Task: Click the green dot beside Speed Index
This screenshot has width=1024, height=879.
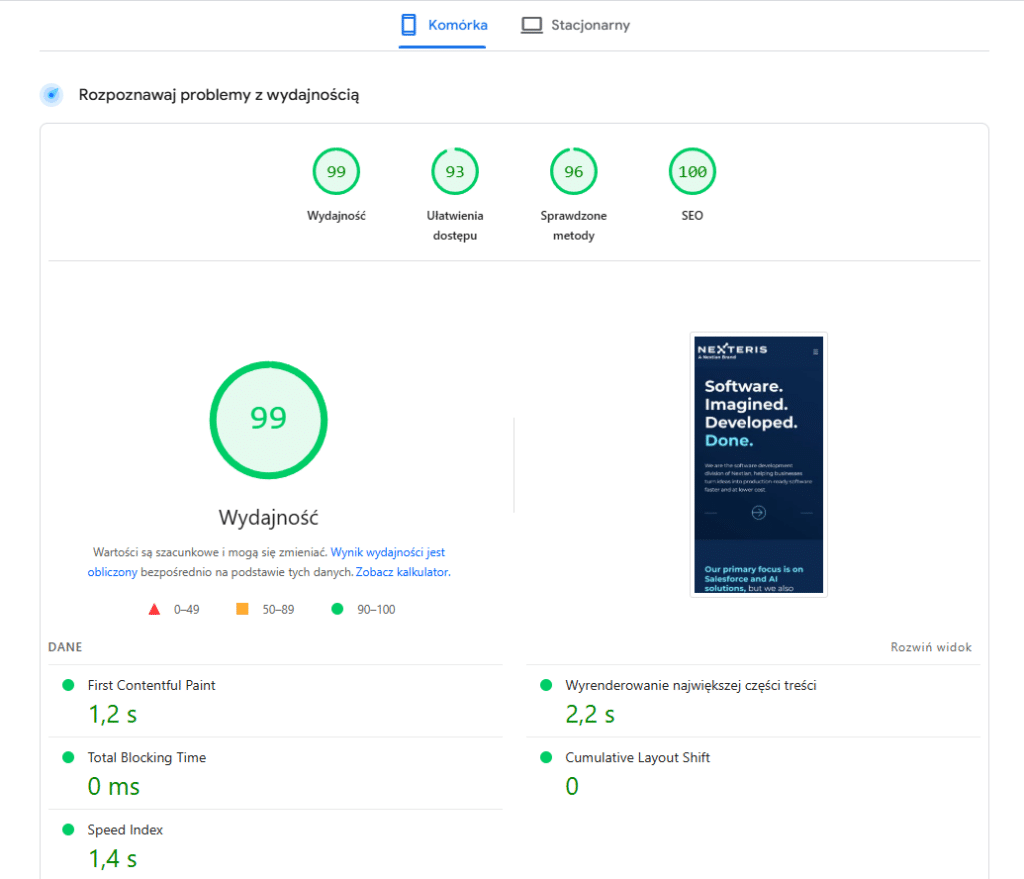Action: point(68,829)
